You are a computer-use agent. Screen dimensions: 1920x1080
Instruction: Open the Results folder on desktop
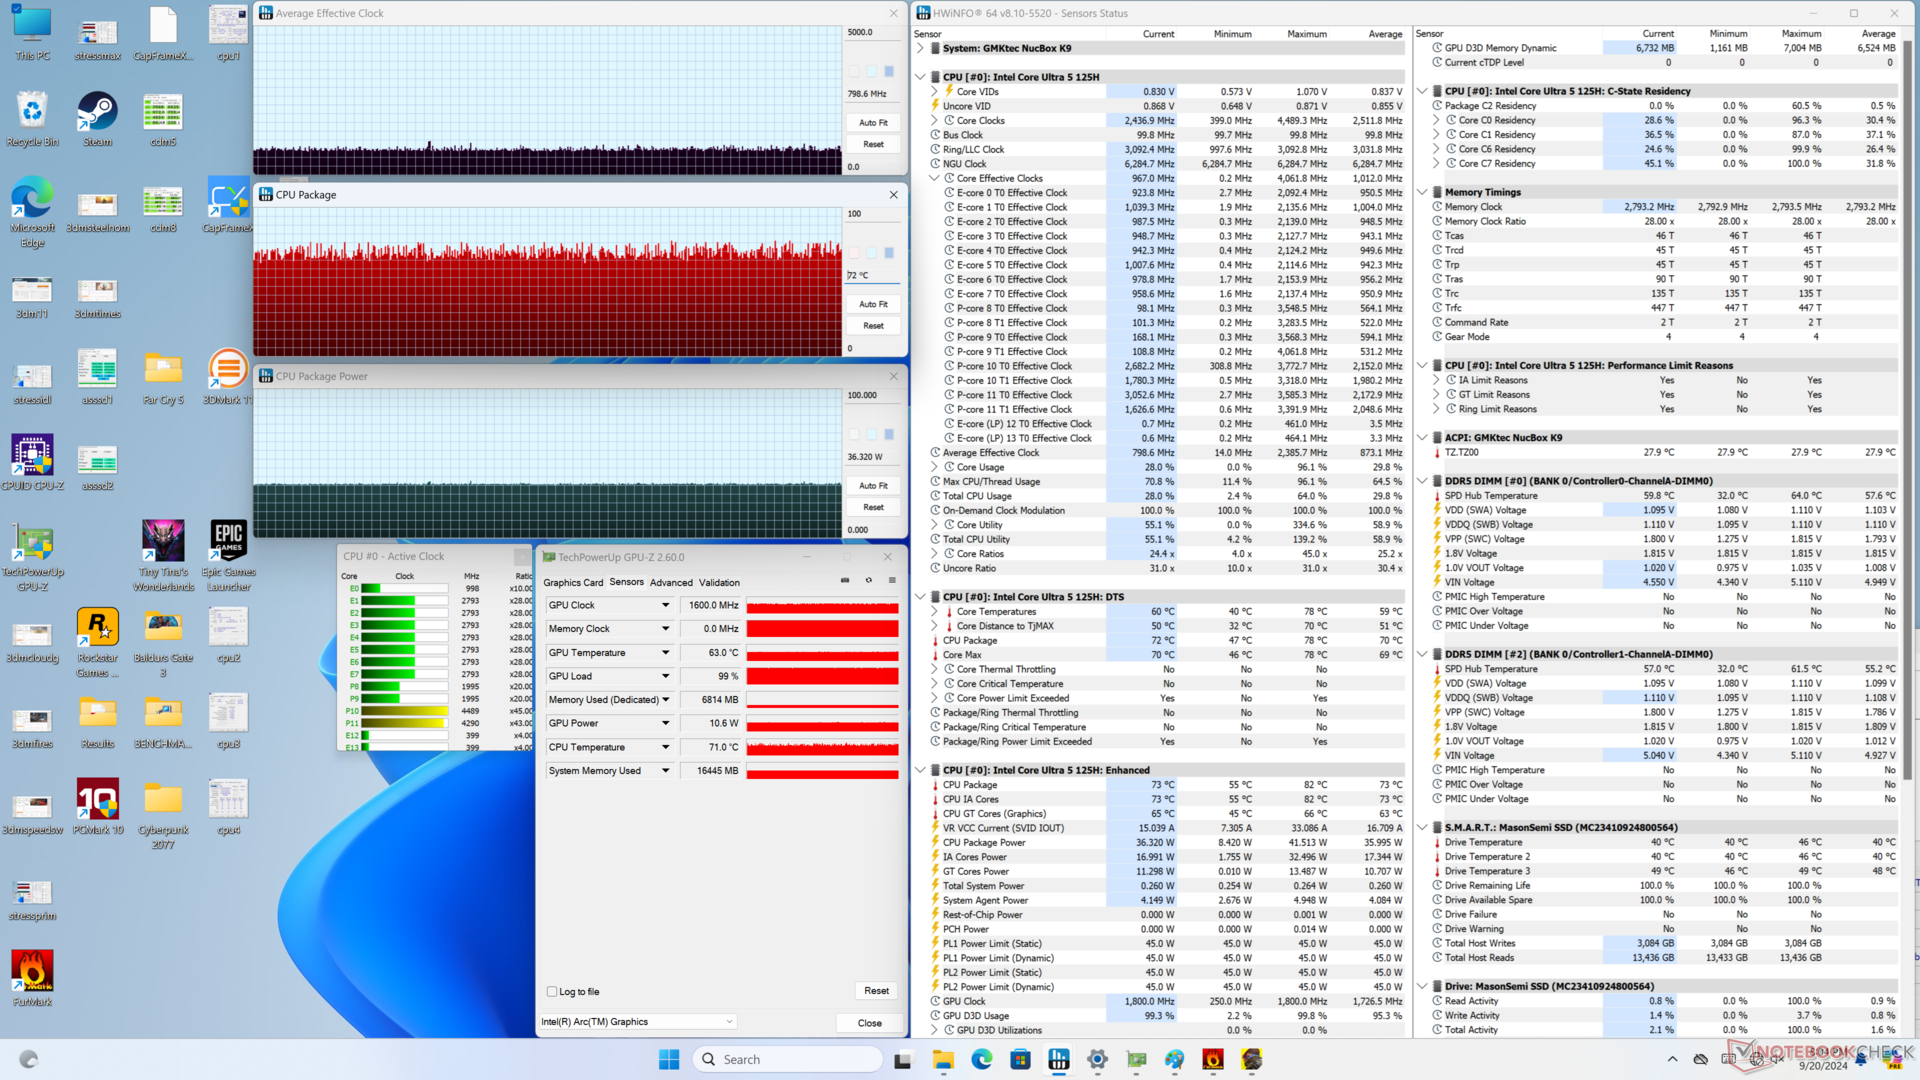click(x=97, y=720)
